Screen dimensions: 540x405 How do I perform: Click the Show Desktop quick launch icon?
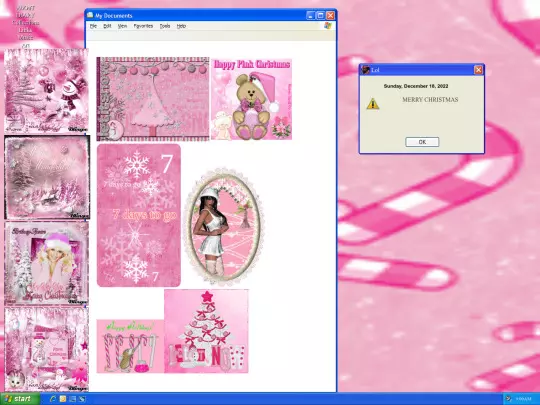click(x=72, y=399)
